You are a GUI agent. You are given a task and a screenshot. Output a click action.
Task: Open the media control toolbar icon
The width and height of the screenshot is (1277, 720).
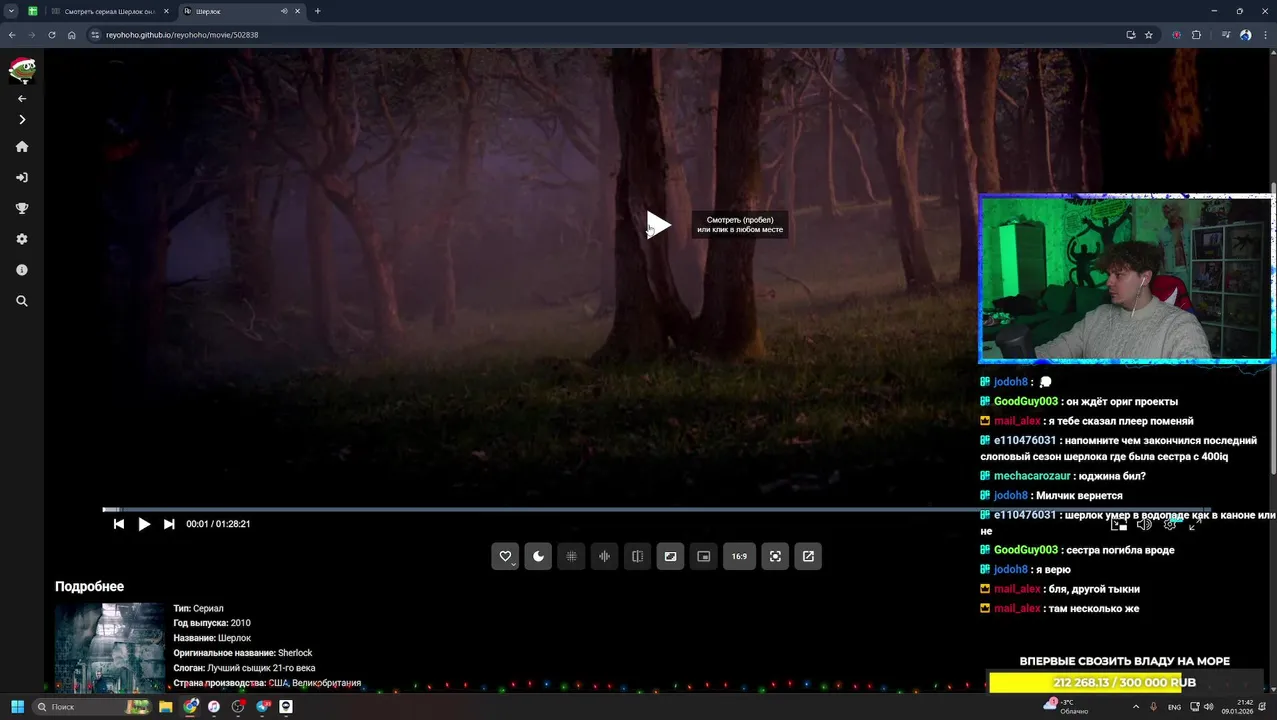coord(1226,35)
